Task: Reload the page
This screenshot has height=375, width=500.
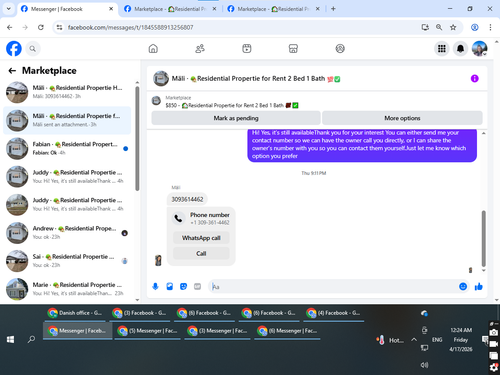Action: [x=41, y=27]
